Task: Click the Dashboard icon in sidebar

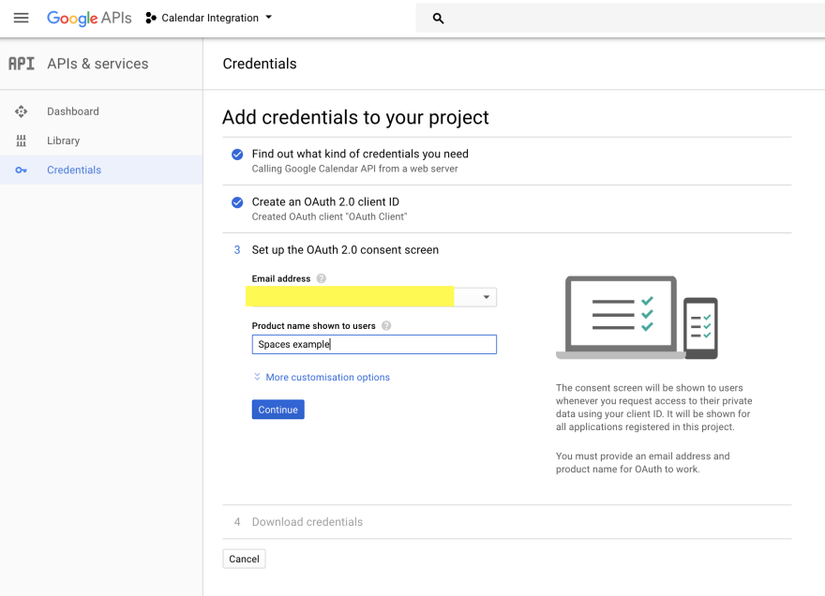Action: coord(21,111)
